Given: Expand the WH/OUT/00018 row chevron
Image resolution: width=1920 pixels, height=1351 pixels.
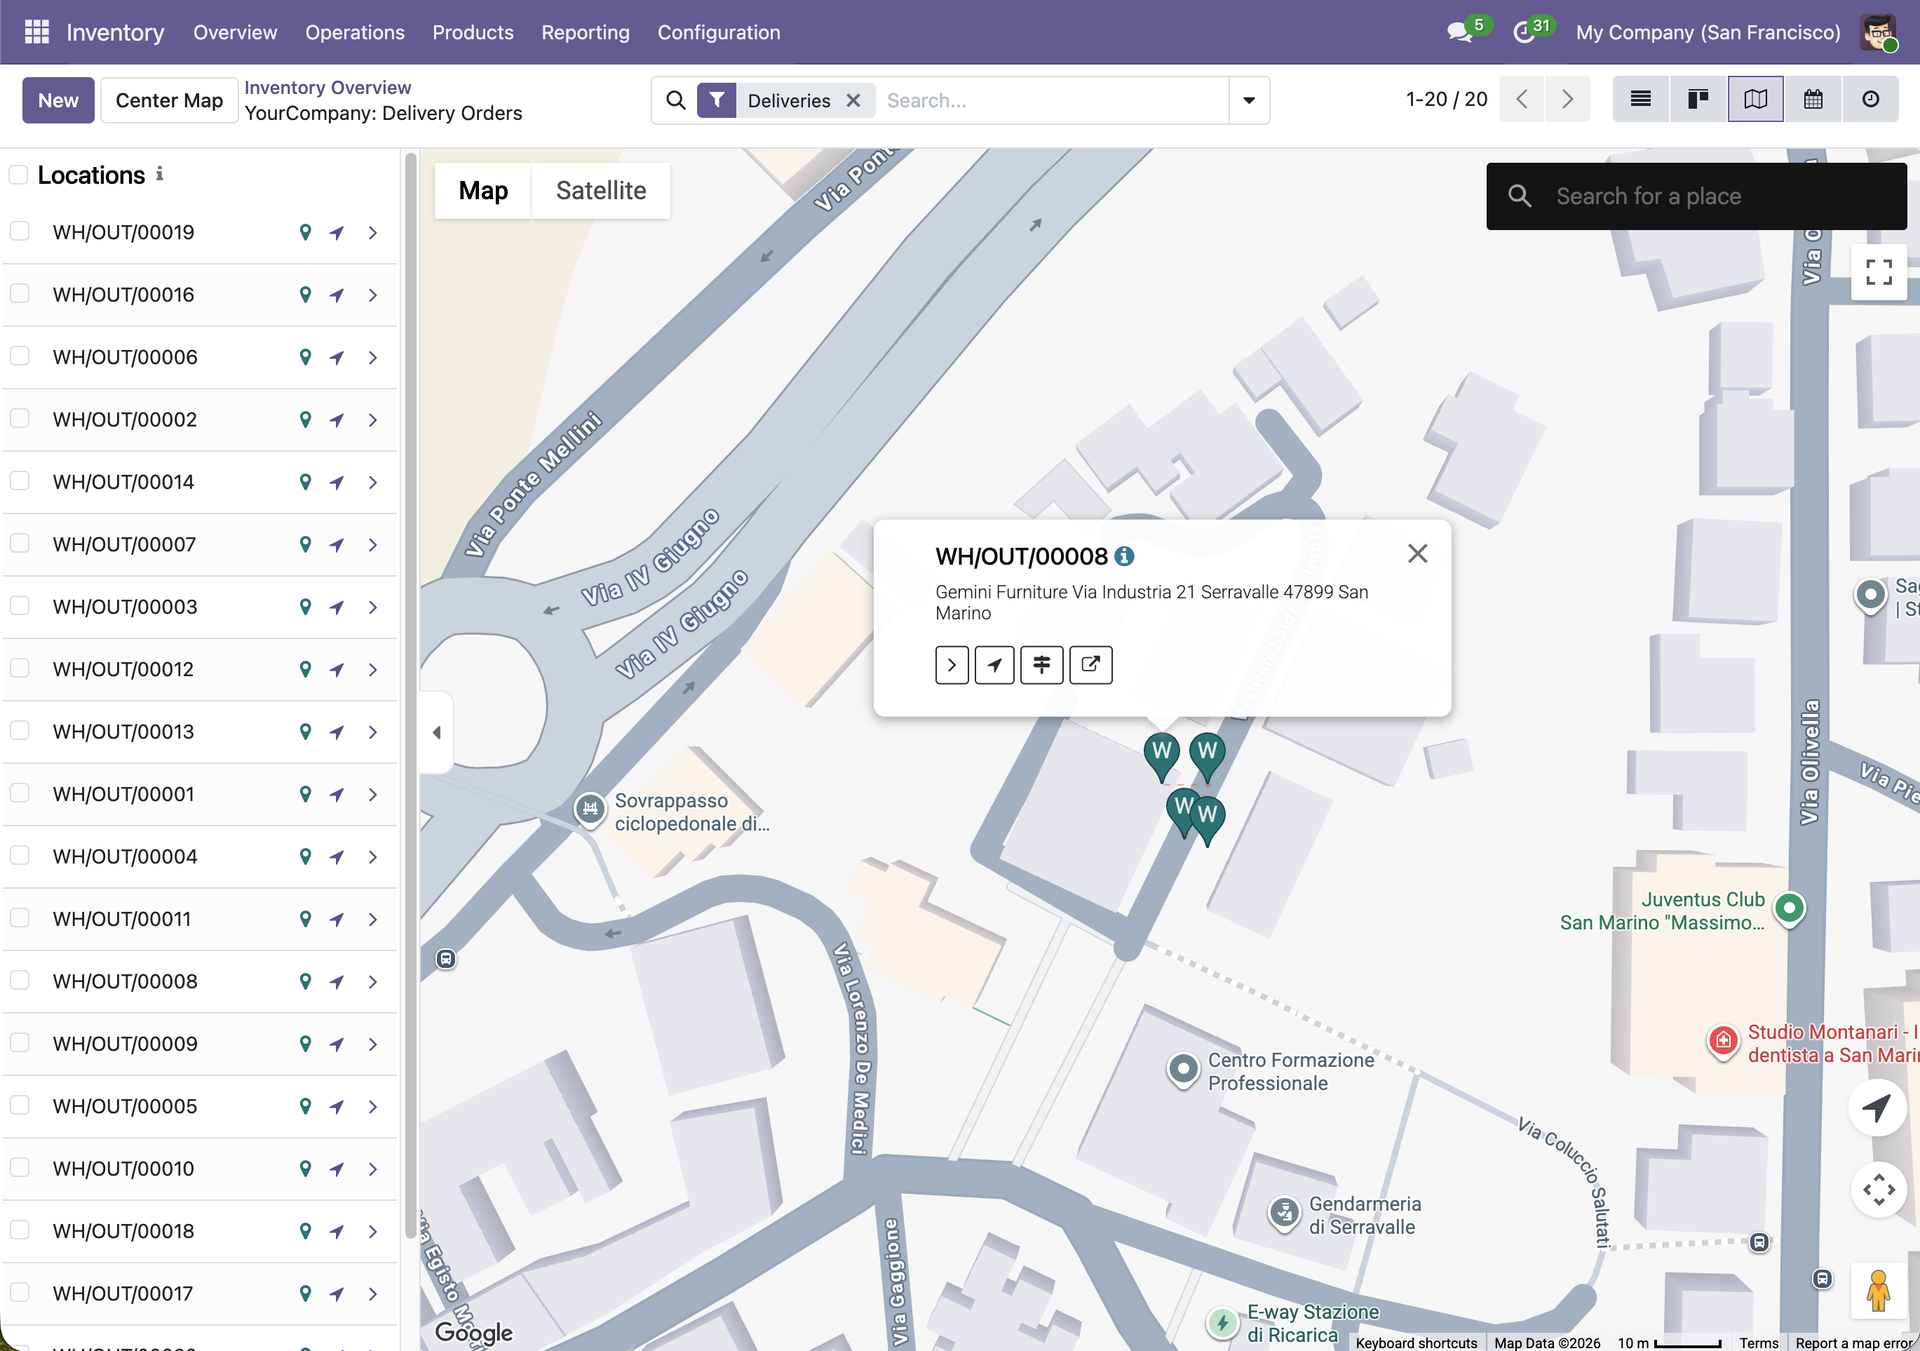Looking at the screenshot, I should coord(373,1232).
